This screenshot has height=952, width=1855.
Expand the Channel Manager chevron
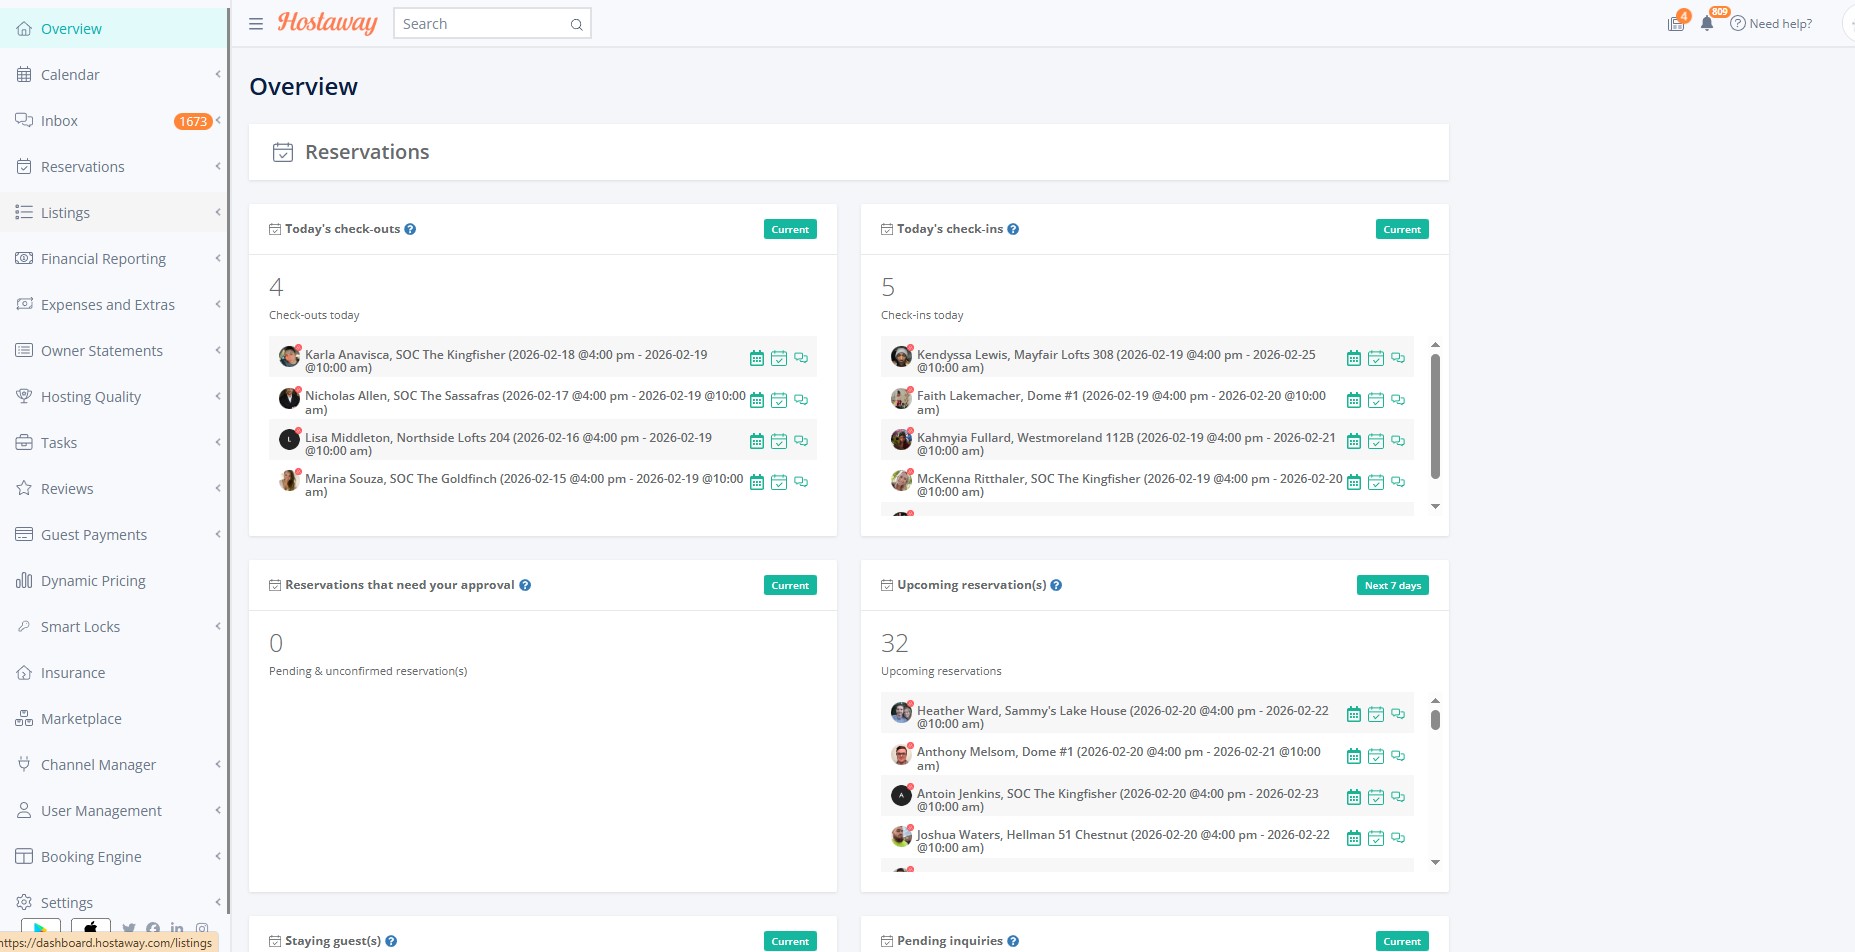coord(218,764)
